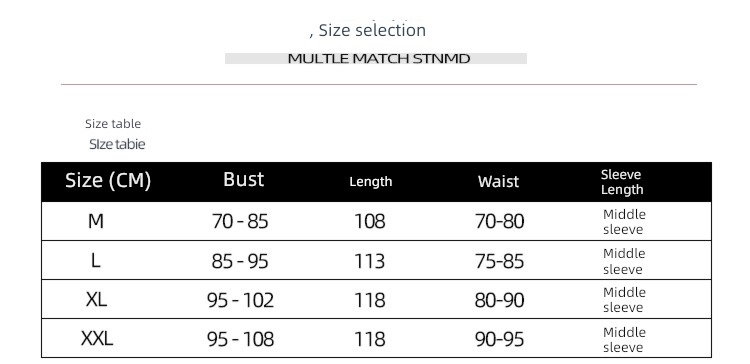
Task: Click the Length column header
Action: point(371,182)
